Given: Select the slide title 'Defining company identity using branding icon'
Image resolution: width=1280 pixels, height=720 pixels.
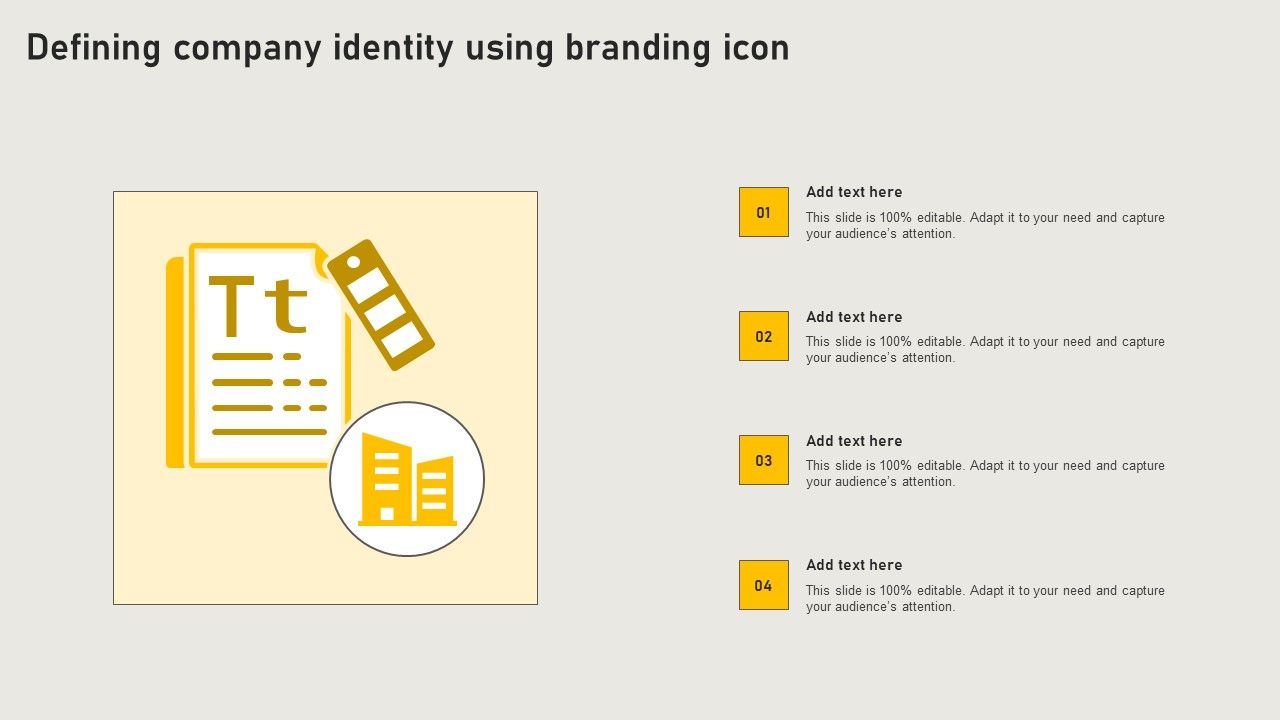Looking at the screenshot, I should point(408,48).
